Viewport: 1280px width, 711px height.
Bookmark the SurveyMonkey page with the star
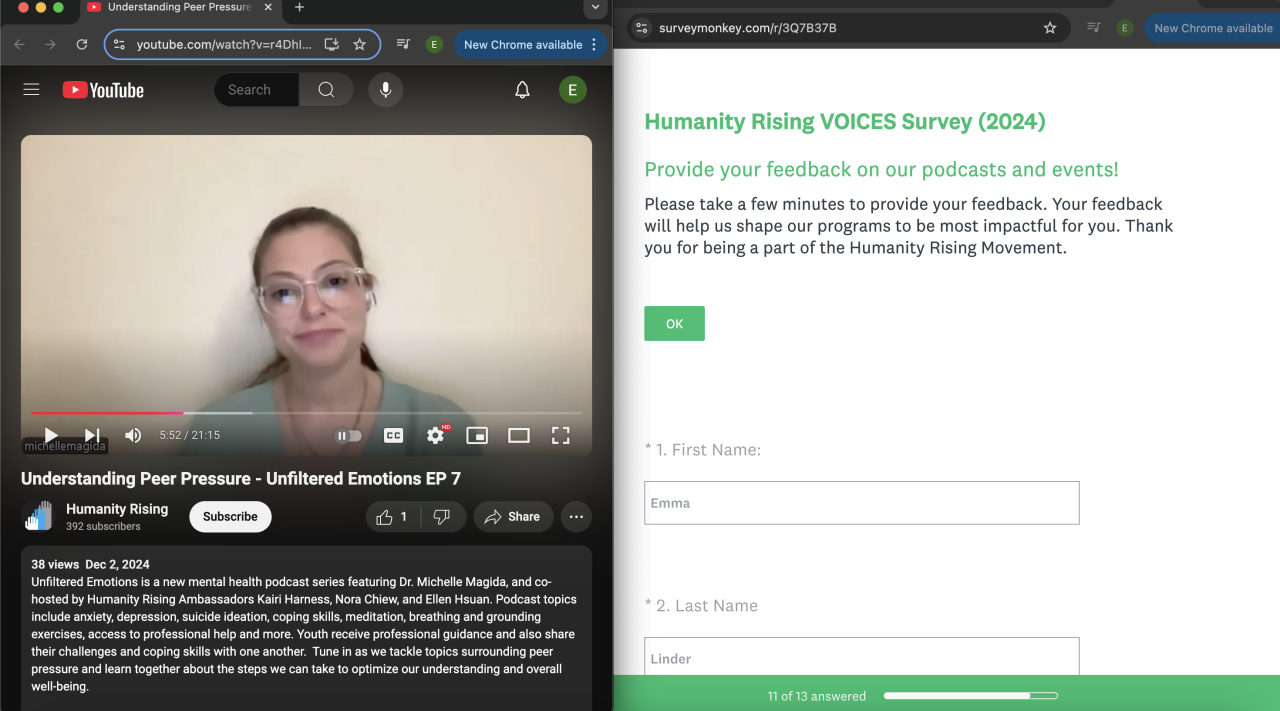(1050, 28)
